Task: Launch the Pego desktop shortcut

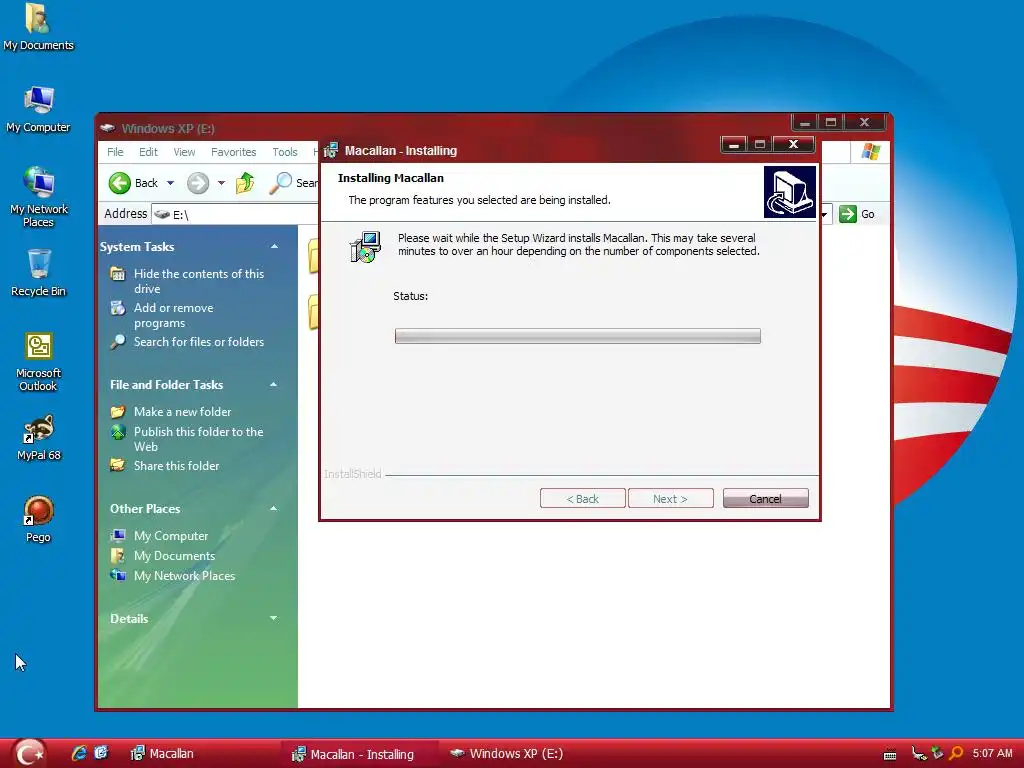Action: tap(39, 519)
